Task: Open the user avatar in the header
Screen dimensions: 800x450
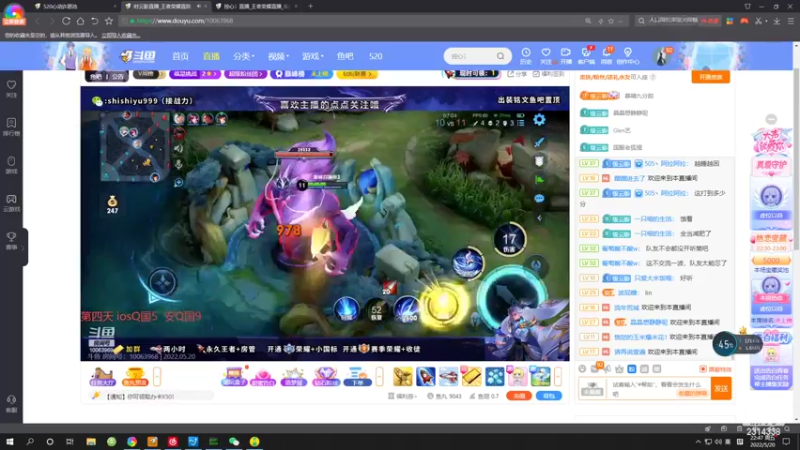Action: (662, 56)
